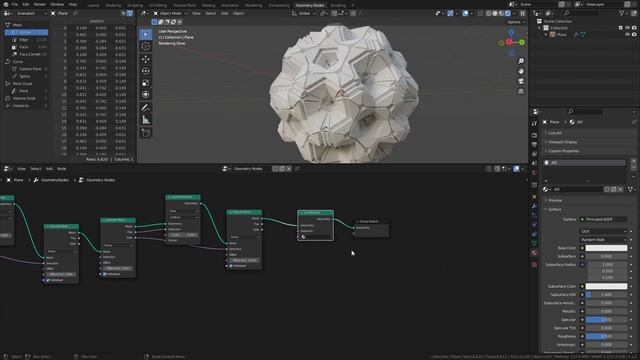Viewport: 640px width, 360px height.
Task: Click Principled BSDF surface shader button
Action: 603,219
